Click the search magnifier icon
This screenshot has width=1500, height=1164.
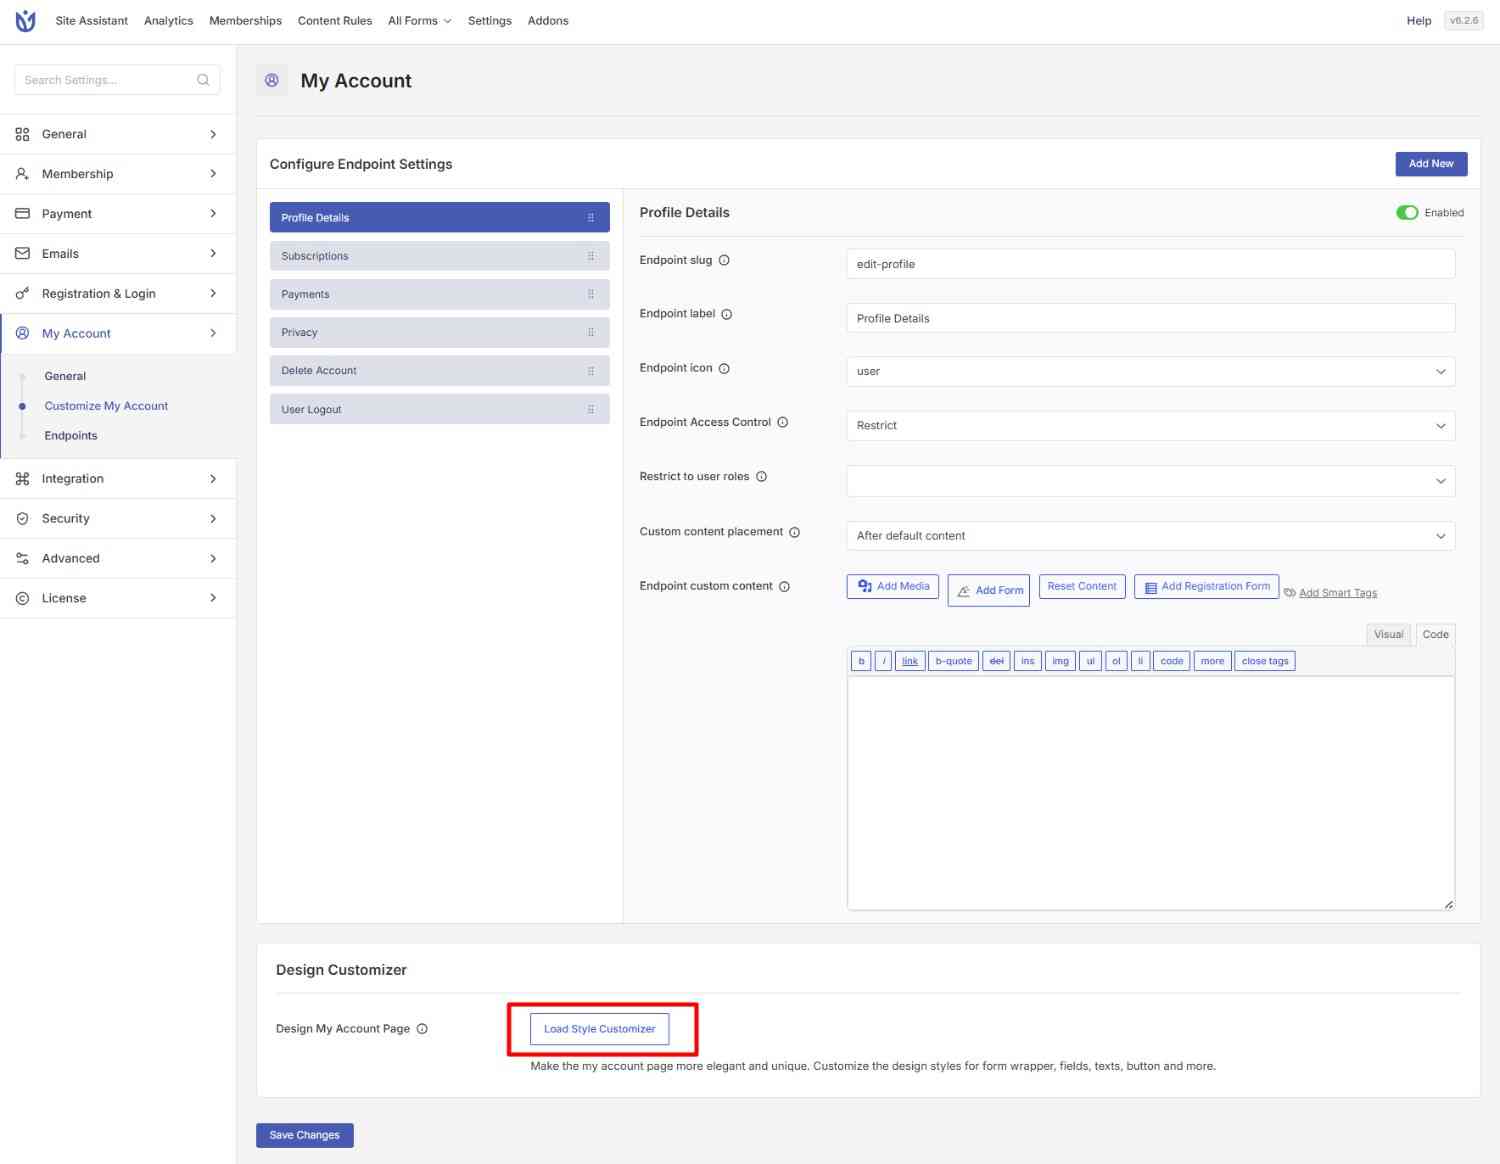click(x=203, y=80)
